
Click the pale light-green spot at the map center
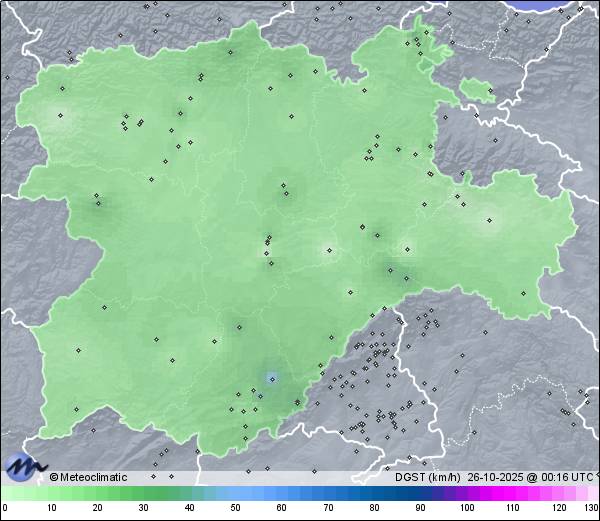click(x=327, y=250)
